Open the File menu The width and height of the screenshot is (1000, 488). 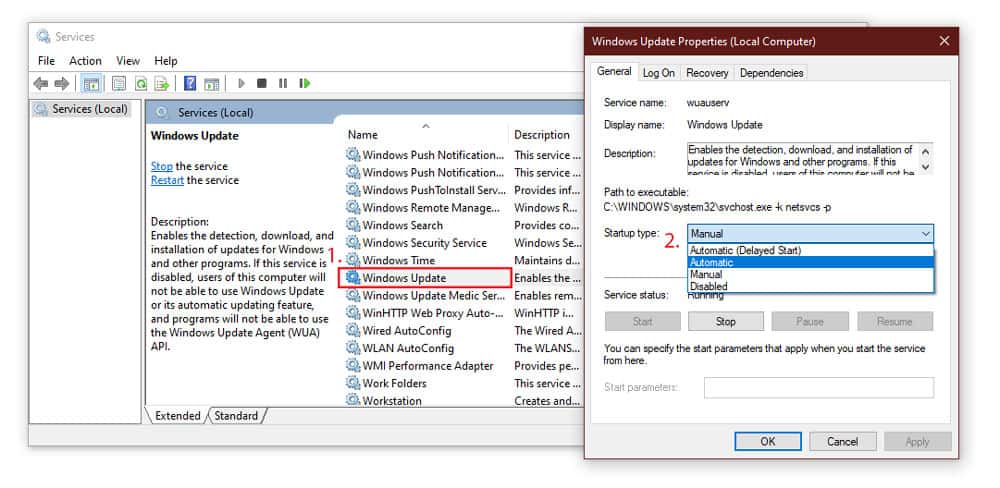click(x=46, y=61)
